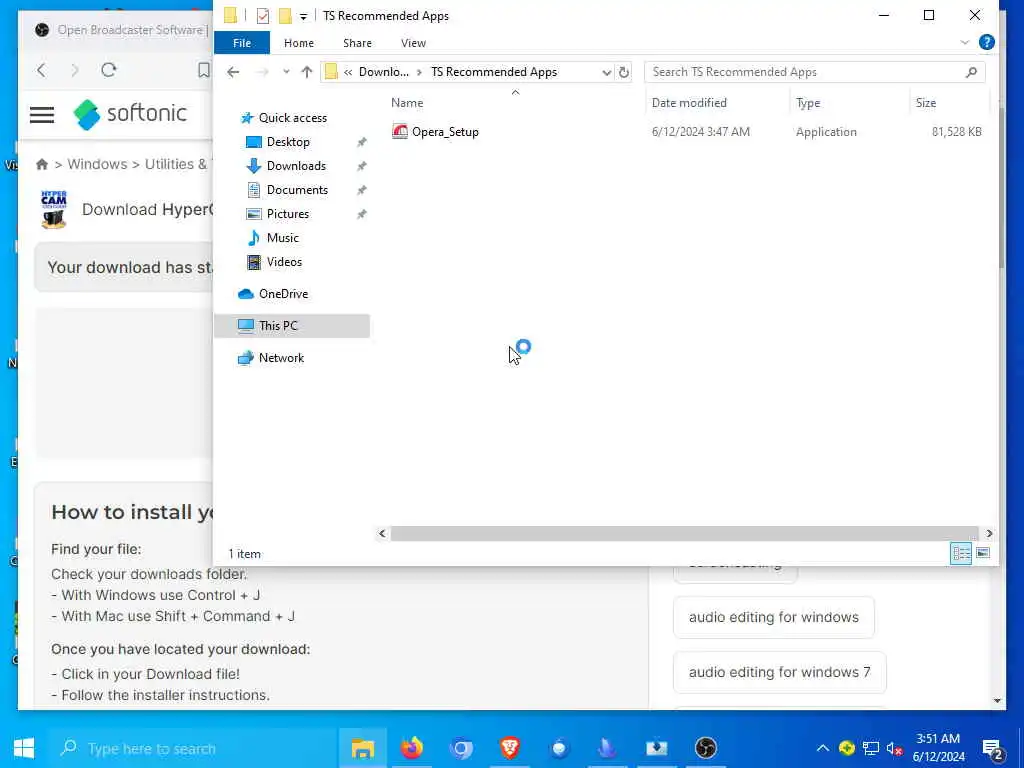The height and width of the screenshot is (768, 1024).
Task: Switch to the Share ribbon tab
Action: point(357,43)
